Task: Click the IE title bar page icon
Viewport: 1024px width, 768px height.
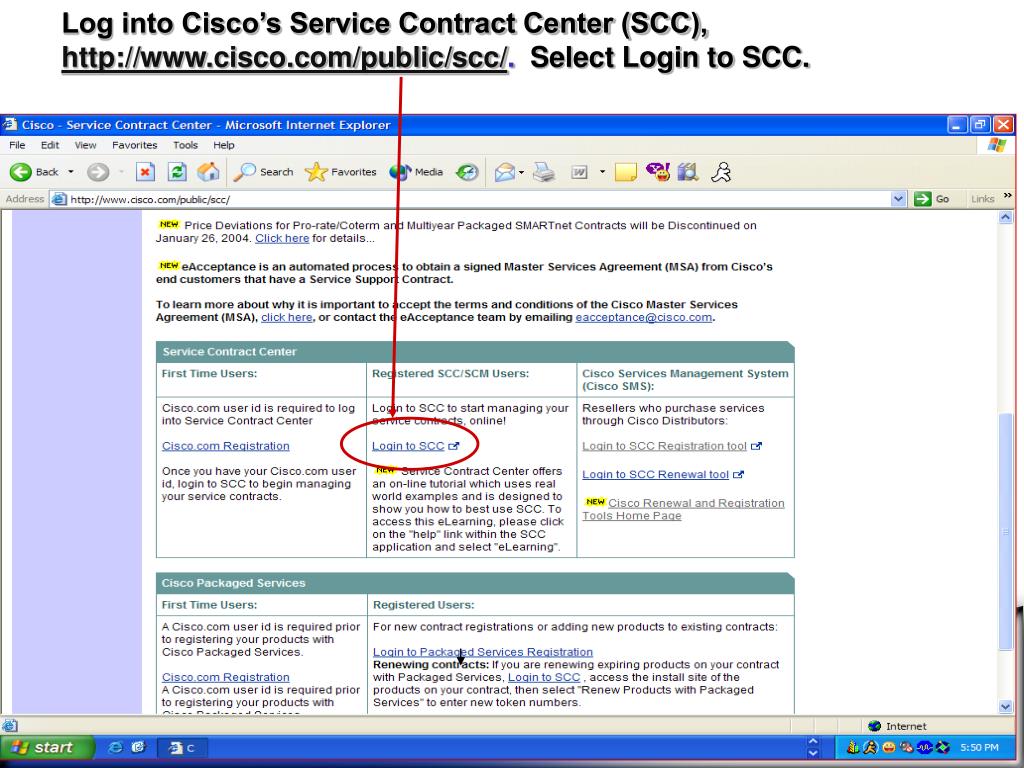Action: (9, 124)
